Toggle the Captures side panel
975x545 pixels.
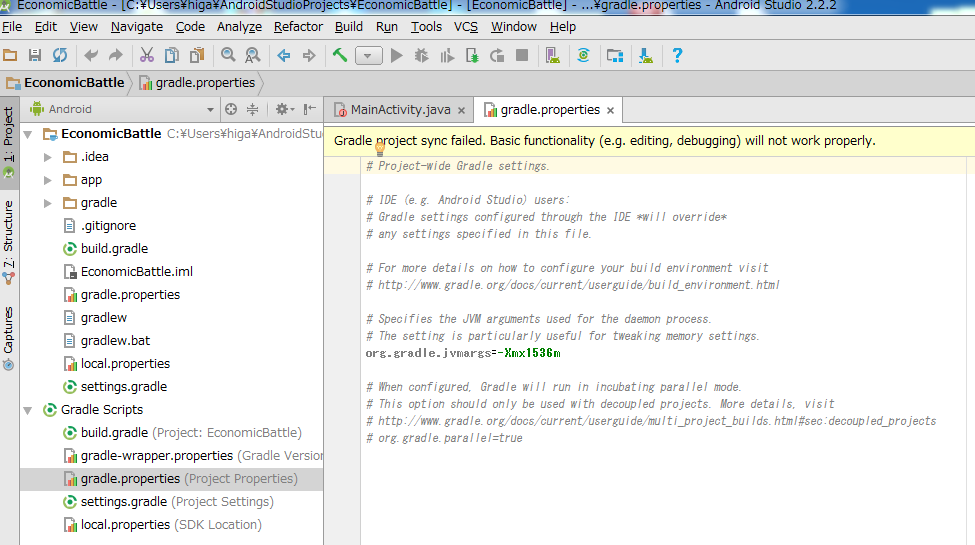9,338
